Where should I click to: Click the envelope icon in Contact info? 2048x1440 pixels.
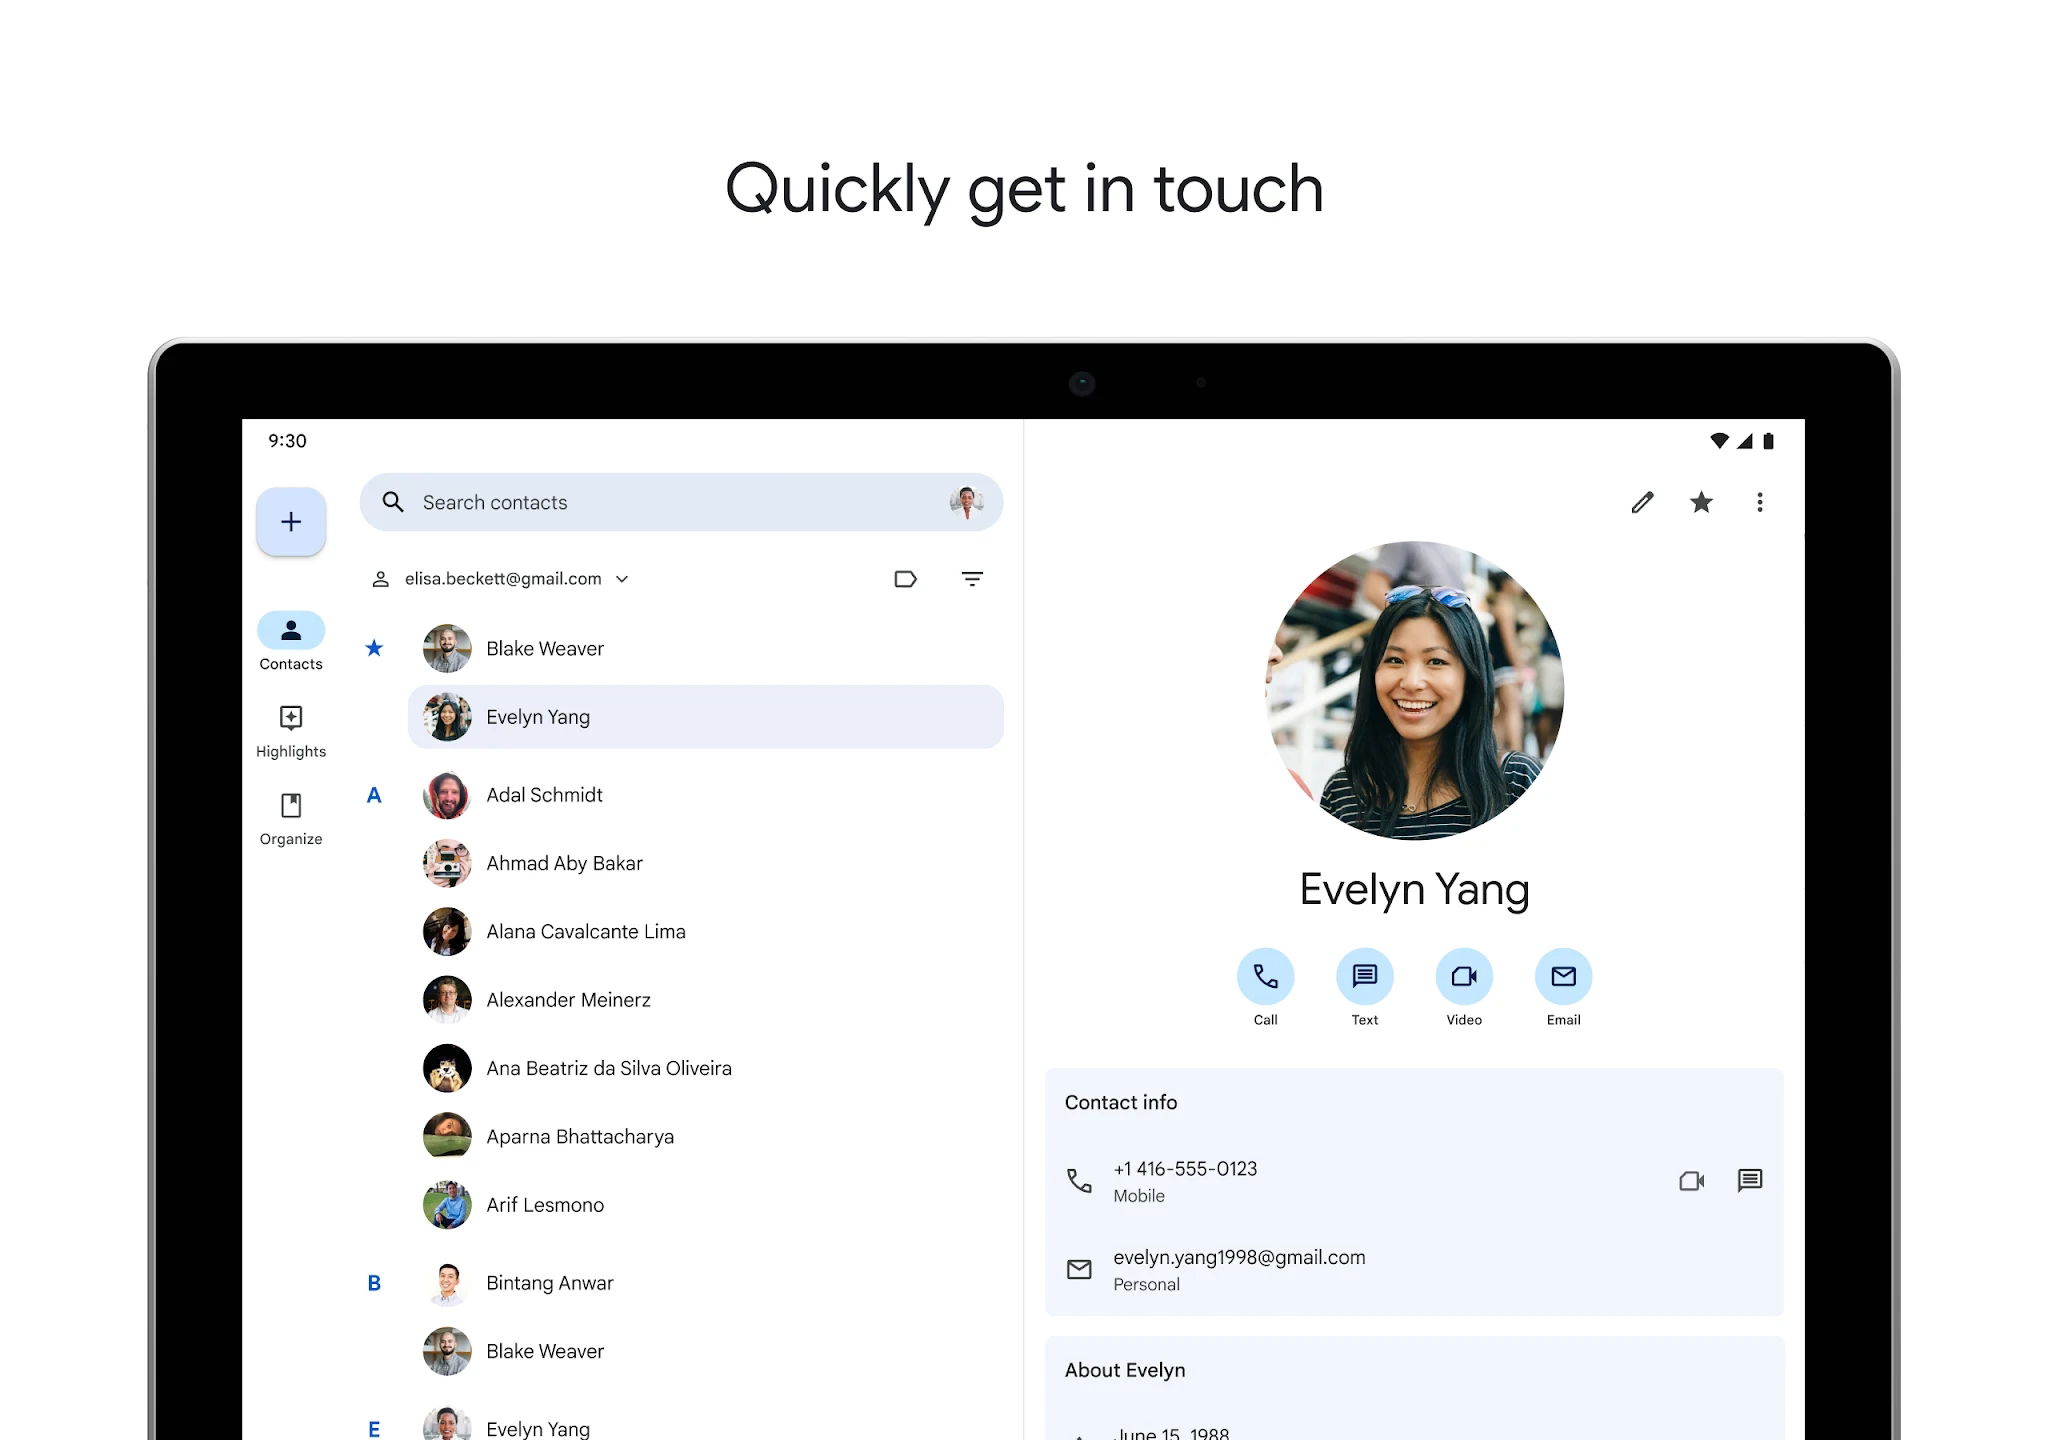click(1079, 1269)
